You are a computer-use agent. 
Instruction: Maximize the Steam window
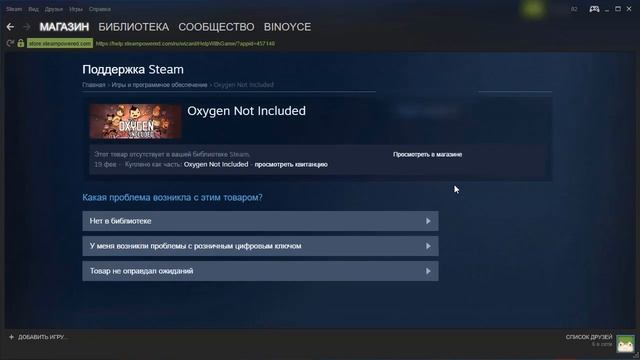click(x=618, y=9)
